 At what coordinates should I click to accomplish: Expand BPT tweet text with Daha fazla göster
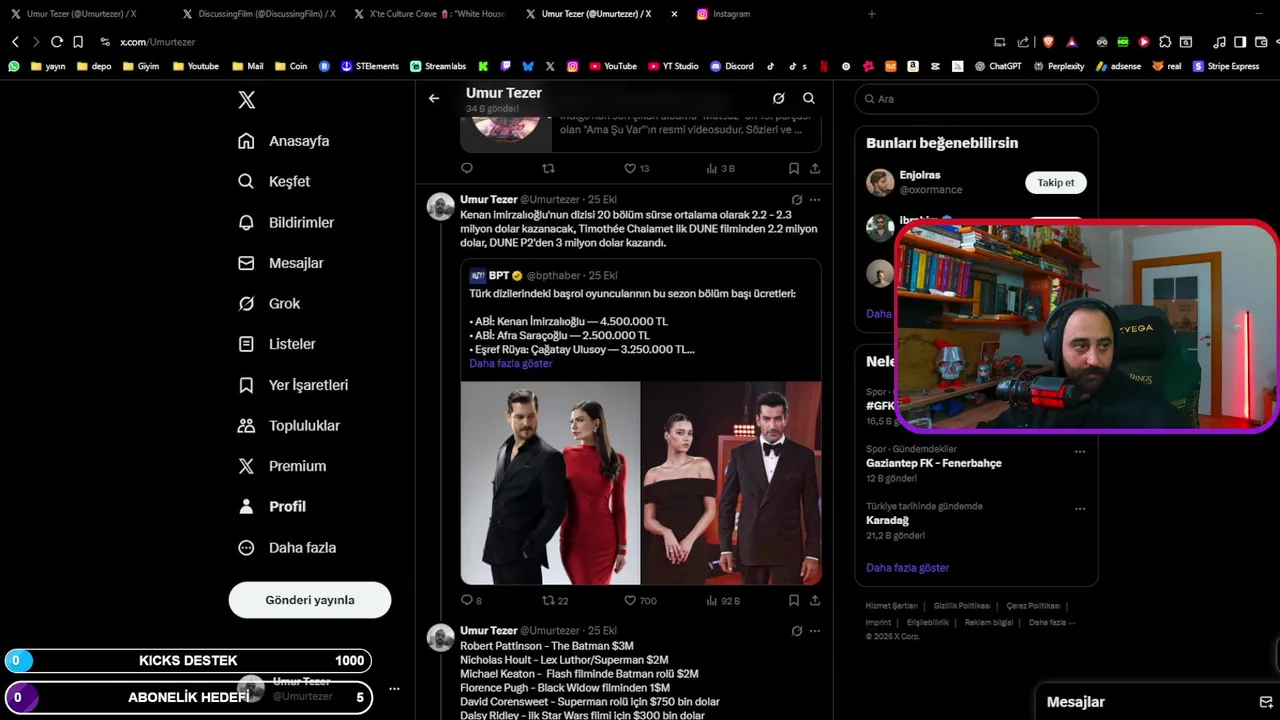(511, 364)
